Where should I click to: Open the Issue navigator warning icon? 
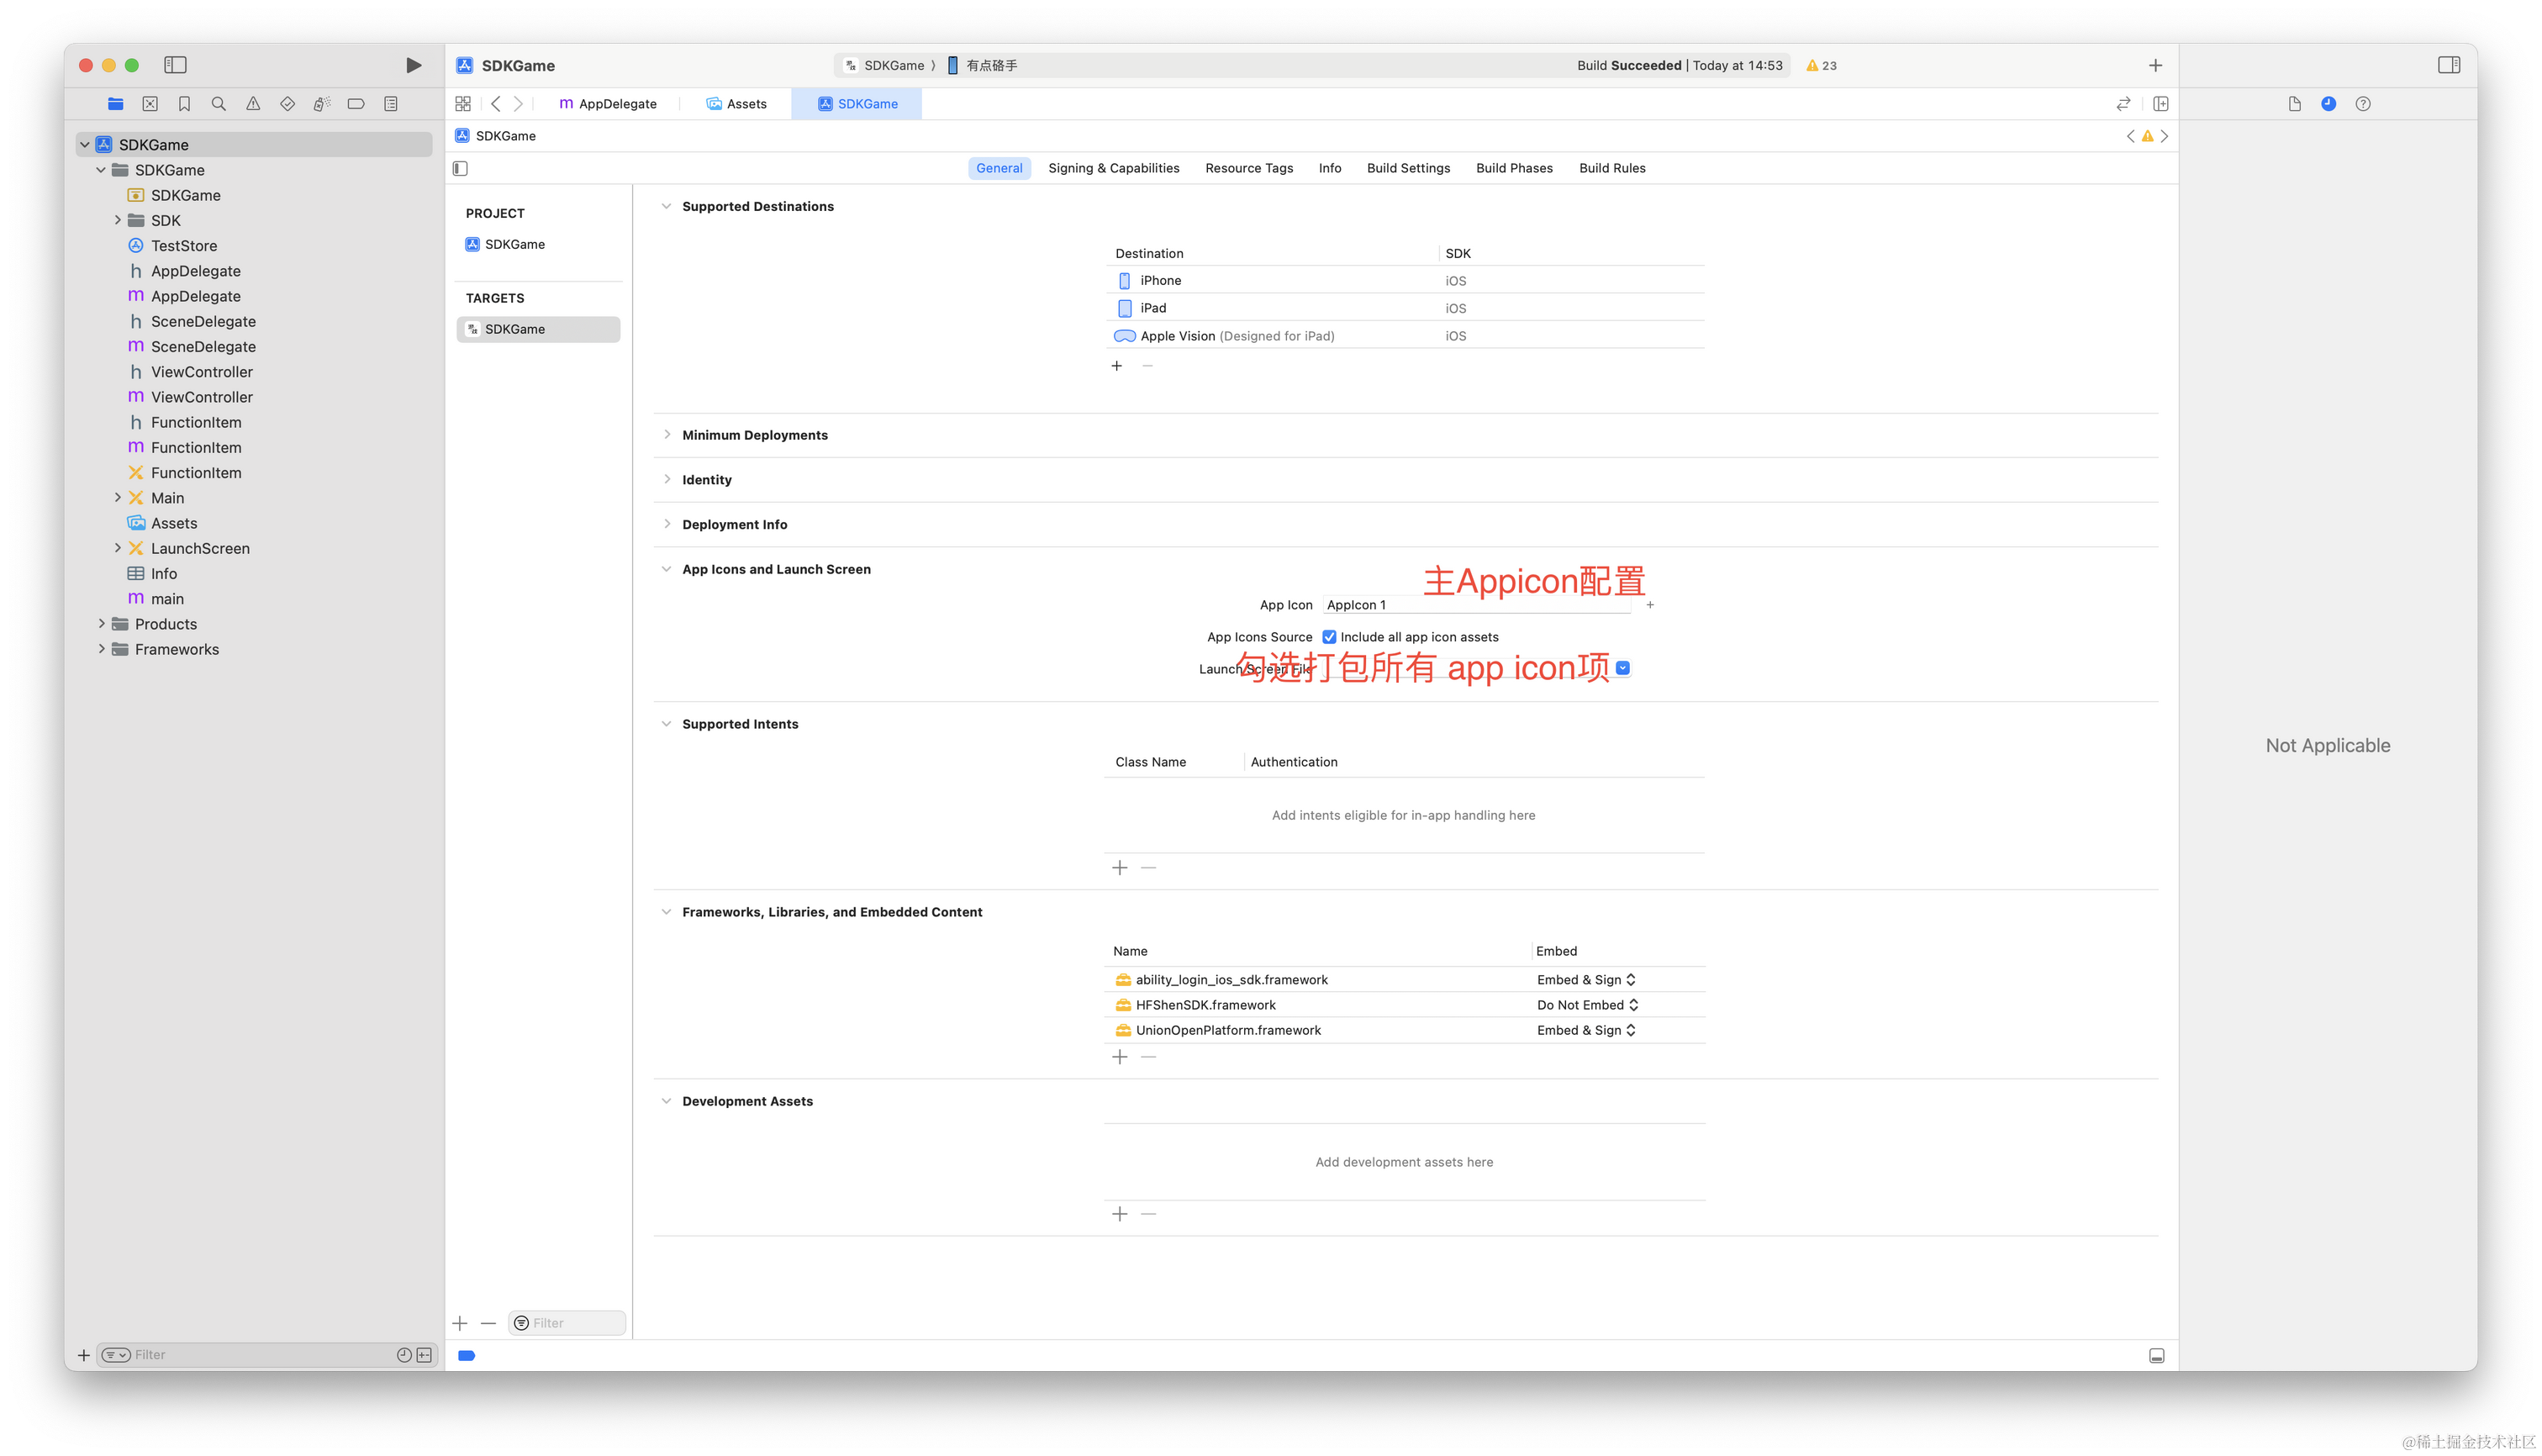coord(253,104)
